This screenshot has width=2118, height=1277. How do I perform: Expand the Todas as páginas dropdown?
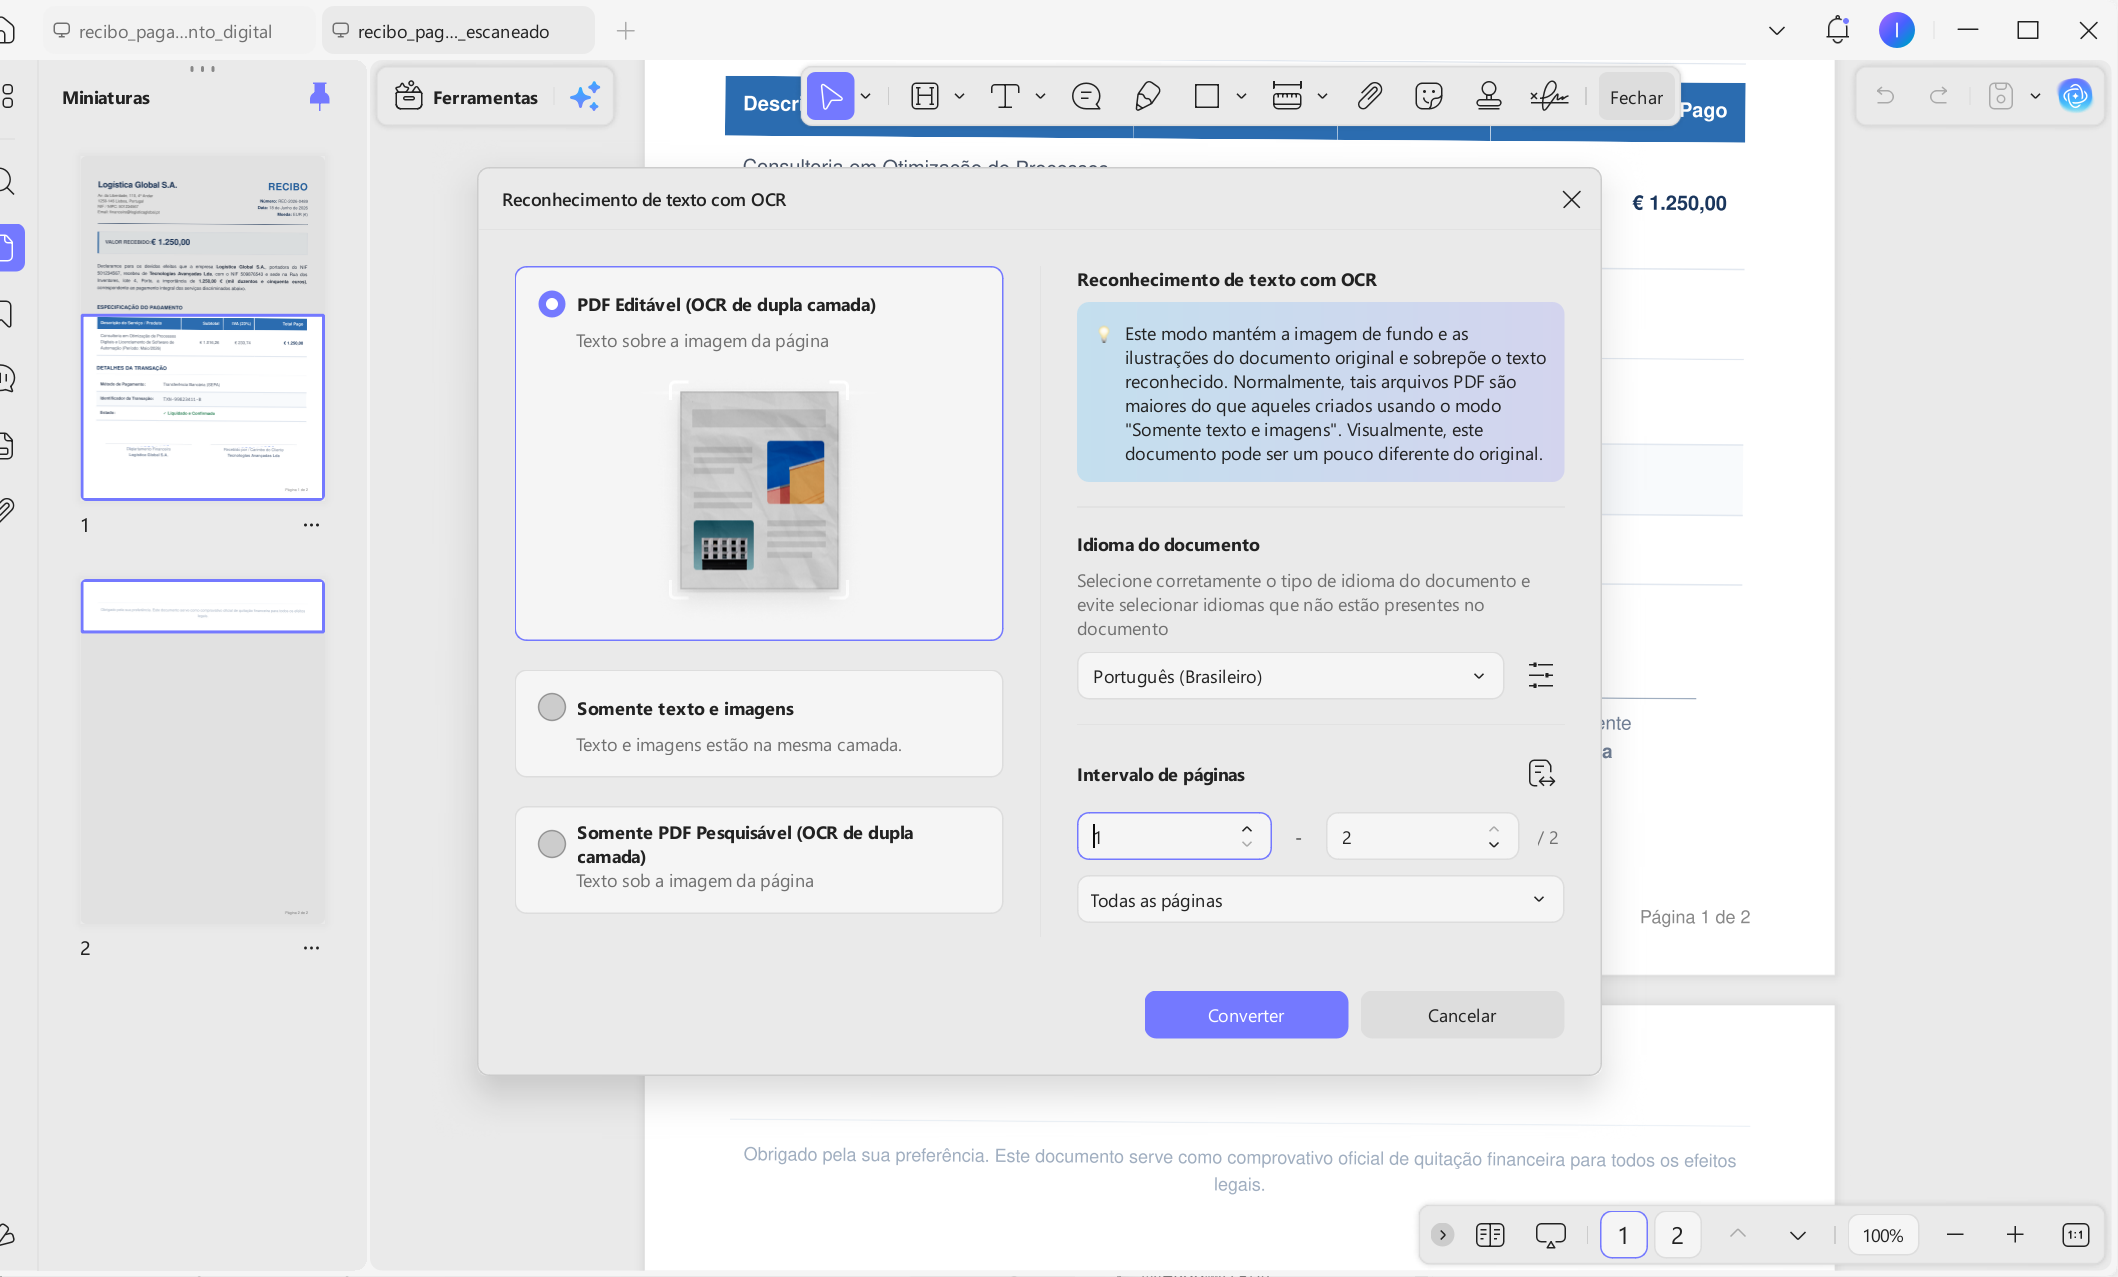coord(1320,900)
